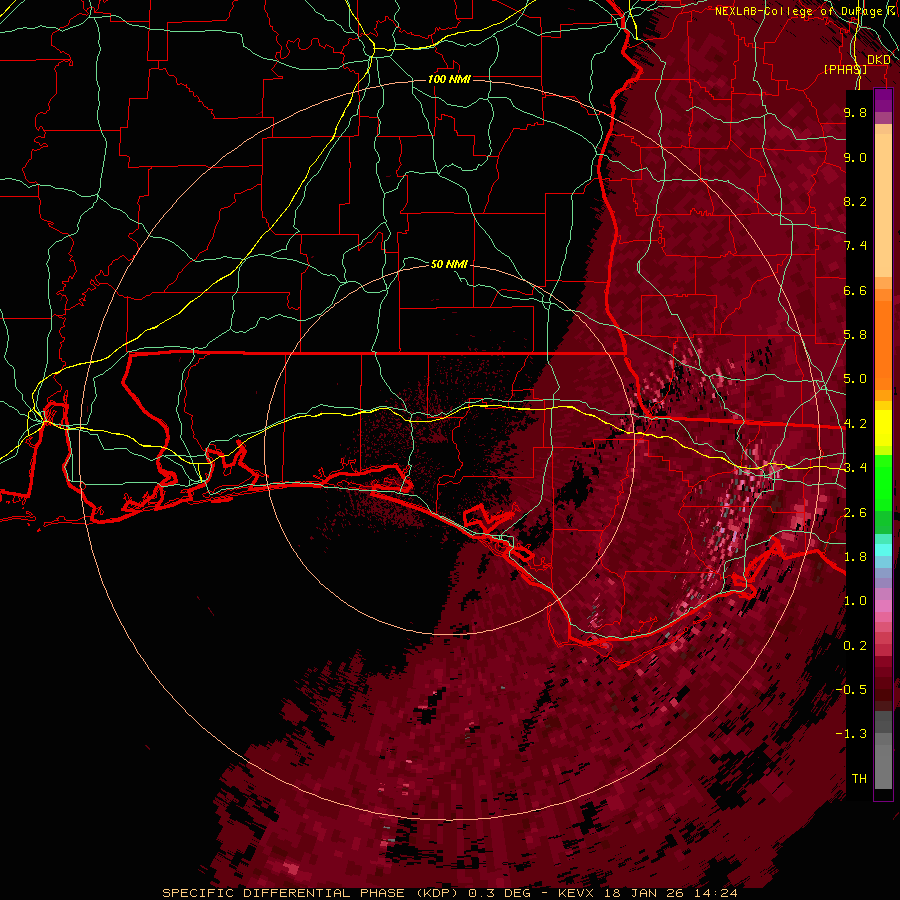This screenshot has width=900, height=900.
Task: Click the "100 NMI" range ring label
Action: point(449,79)
